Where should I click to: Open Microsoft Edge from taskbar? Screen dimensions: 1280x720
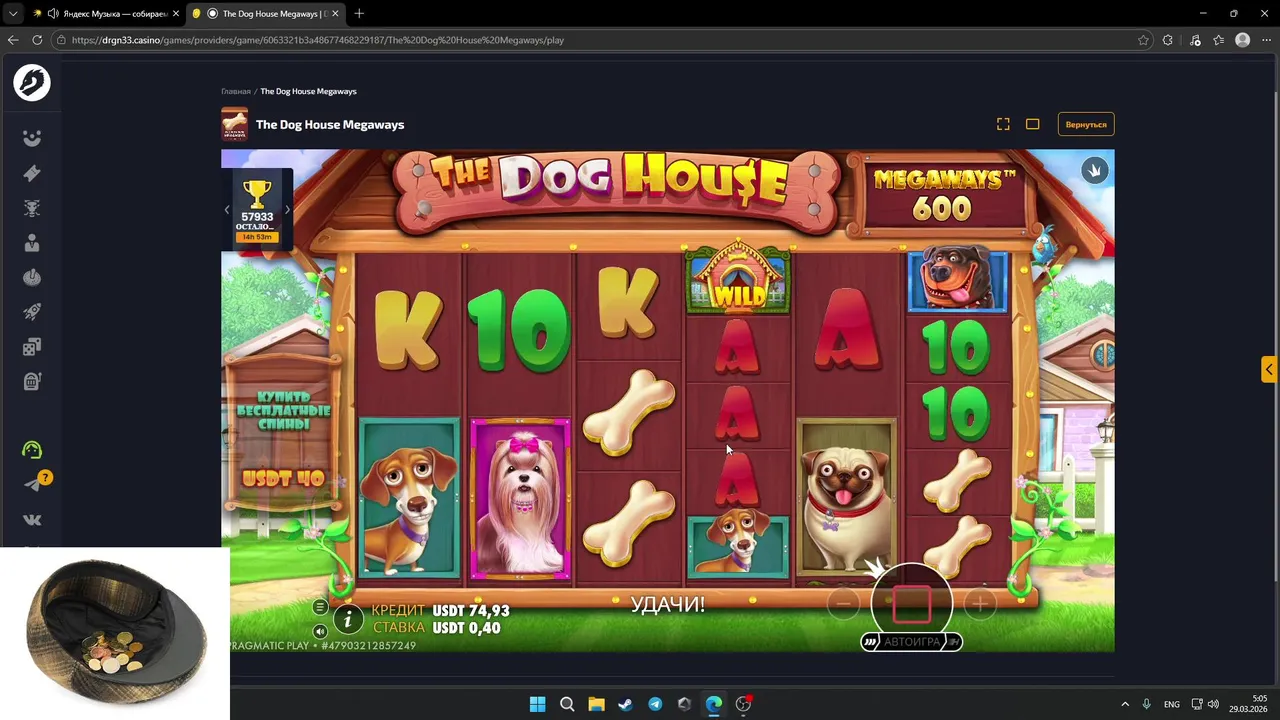pos(714,704)
